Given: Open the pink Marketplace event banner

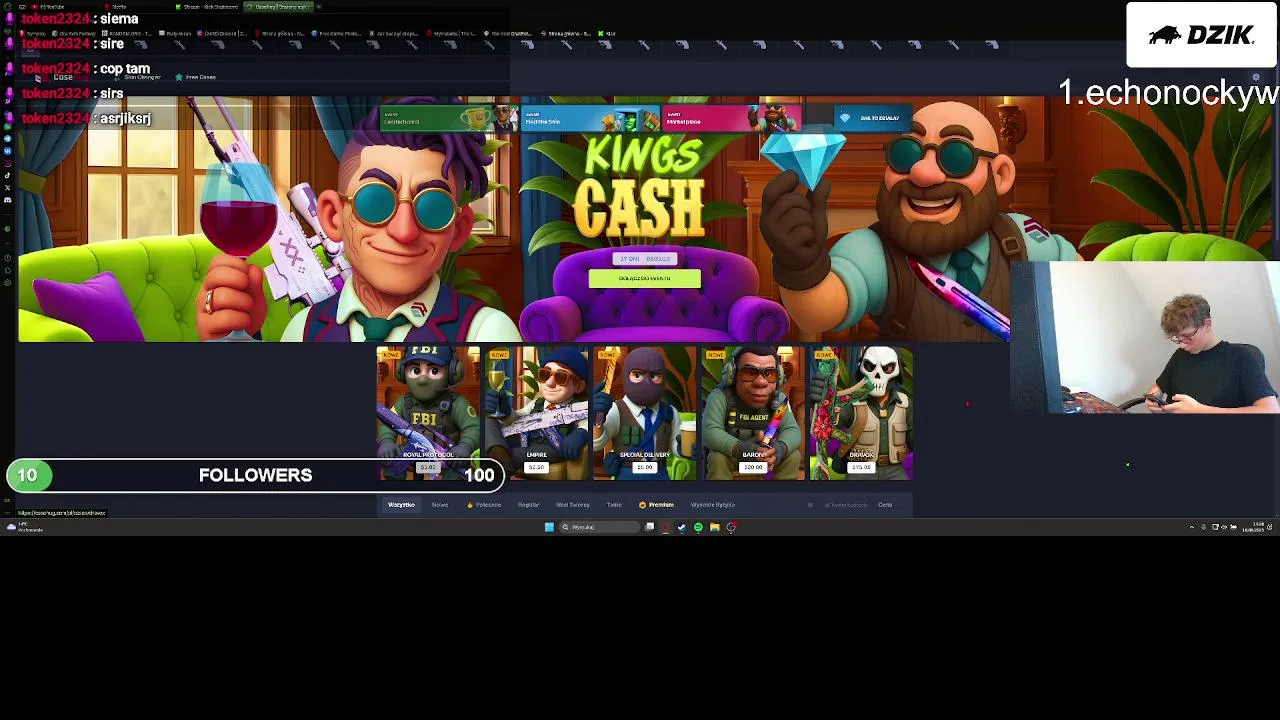Looking at the screenshot, I should 732,119.
